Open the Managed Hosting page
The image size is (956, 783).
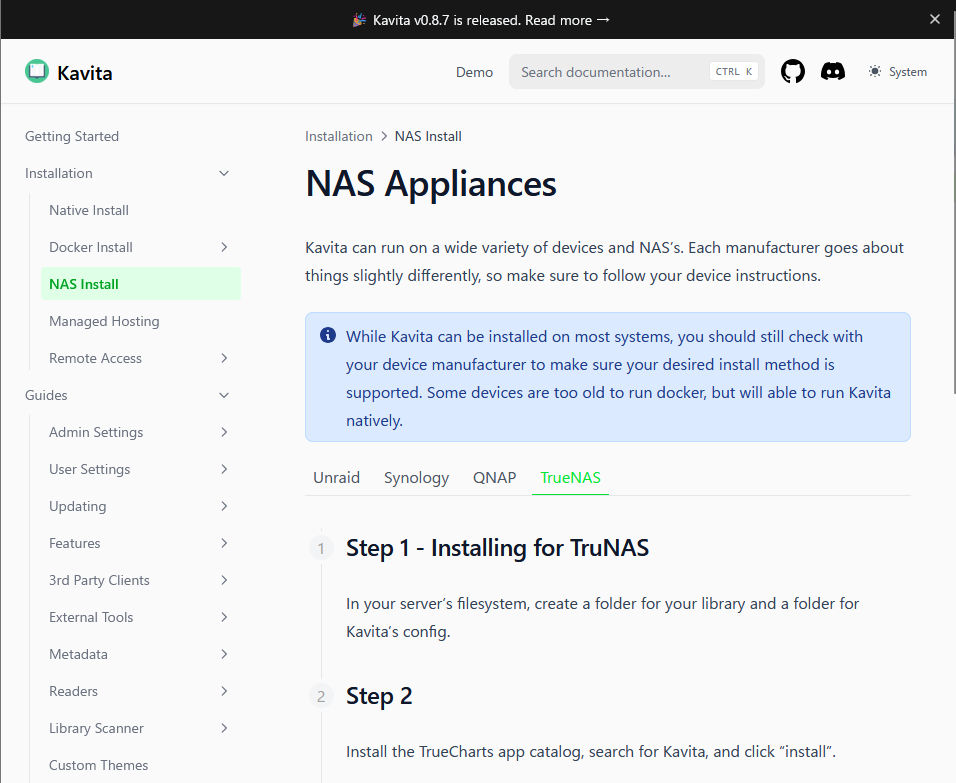click(x=104, y=321)
